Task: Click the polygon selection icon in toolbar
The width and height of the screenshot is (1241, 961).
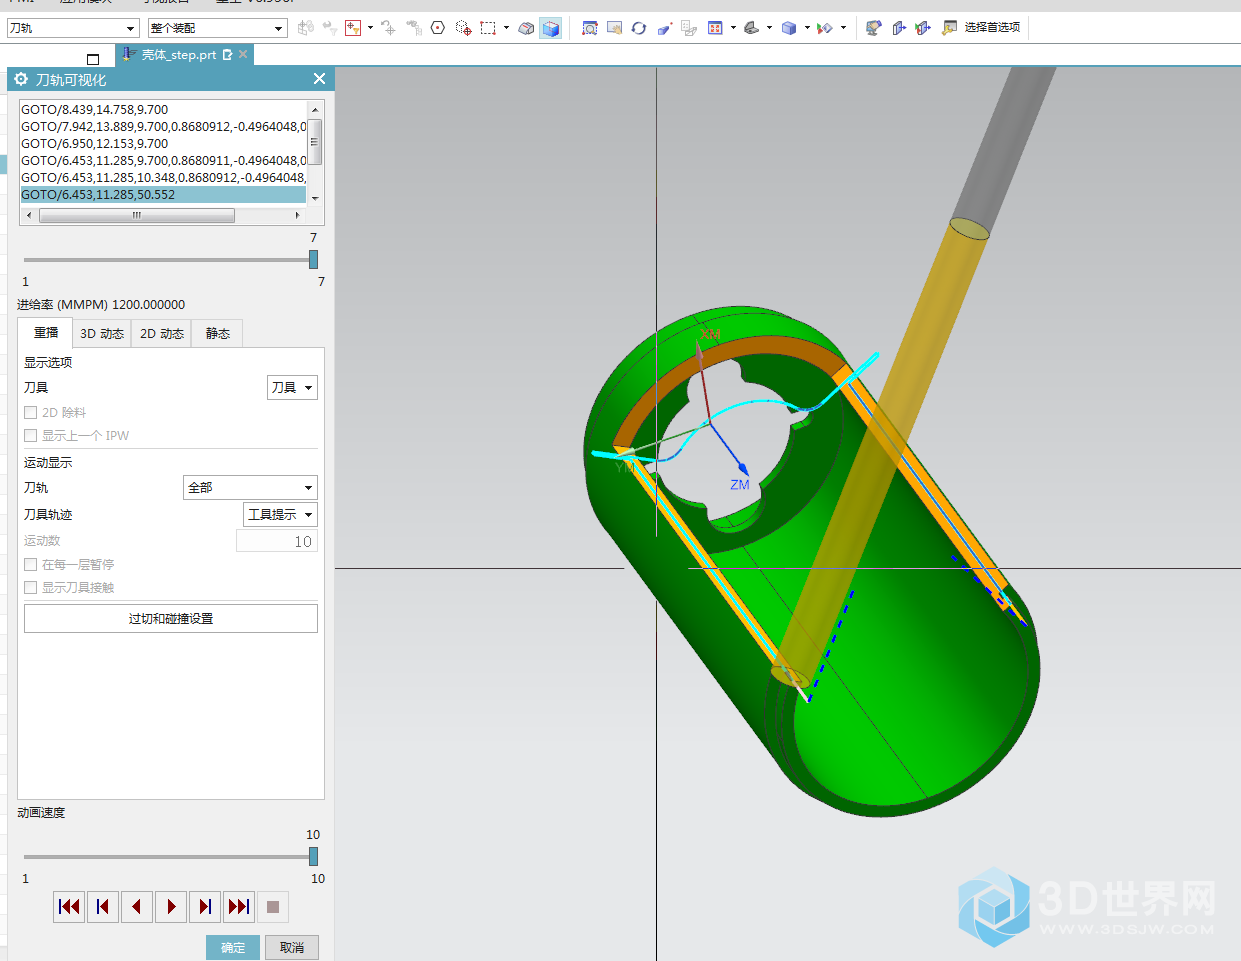Action: 438,28
